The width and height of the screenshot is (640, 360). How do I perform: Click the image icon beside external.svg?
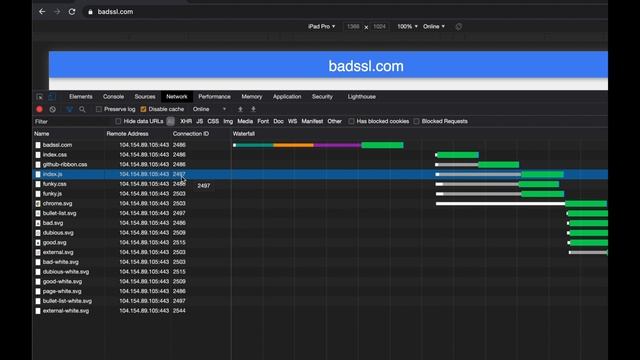(38, 252)
